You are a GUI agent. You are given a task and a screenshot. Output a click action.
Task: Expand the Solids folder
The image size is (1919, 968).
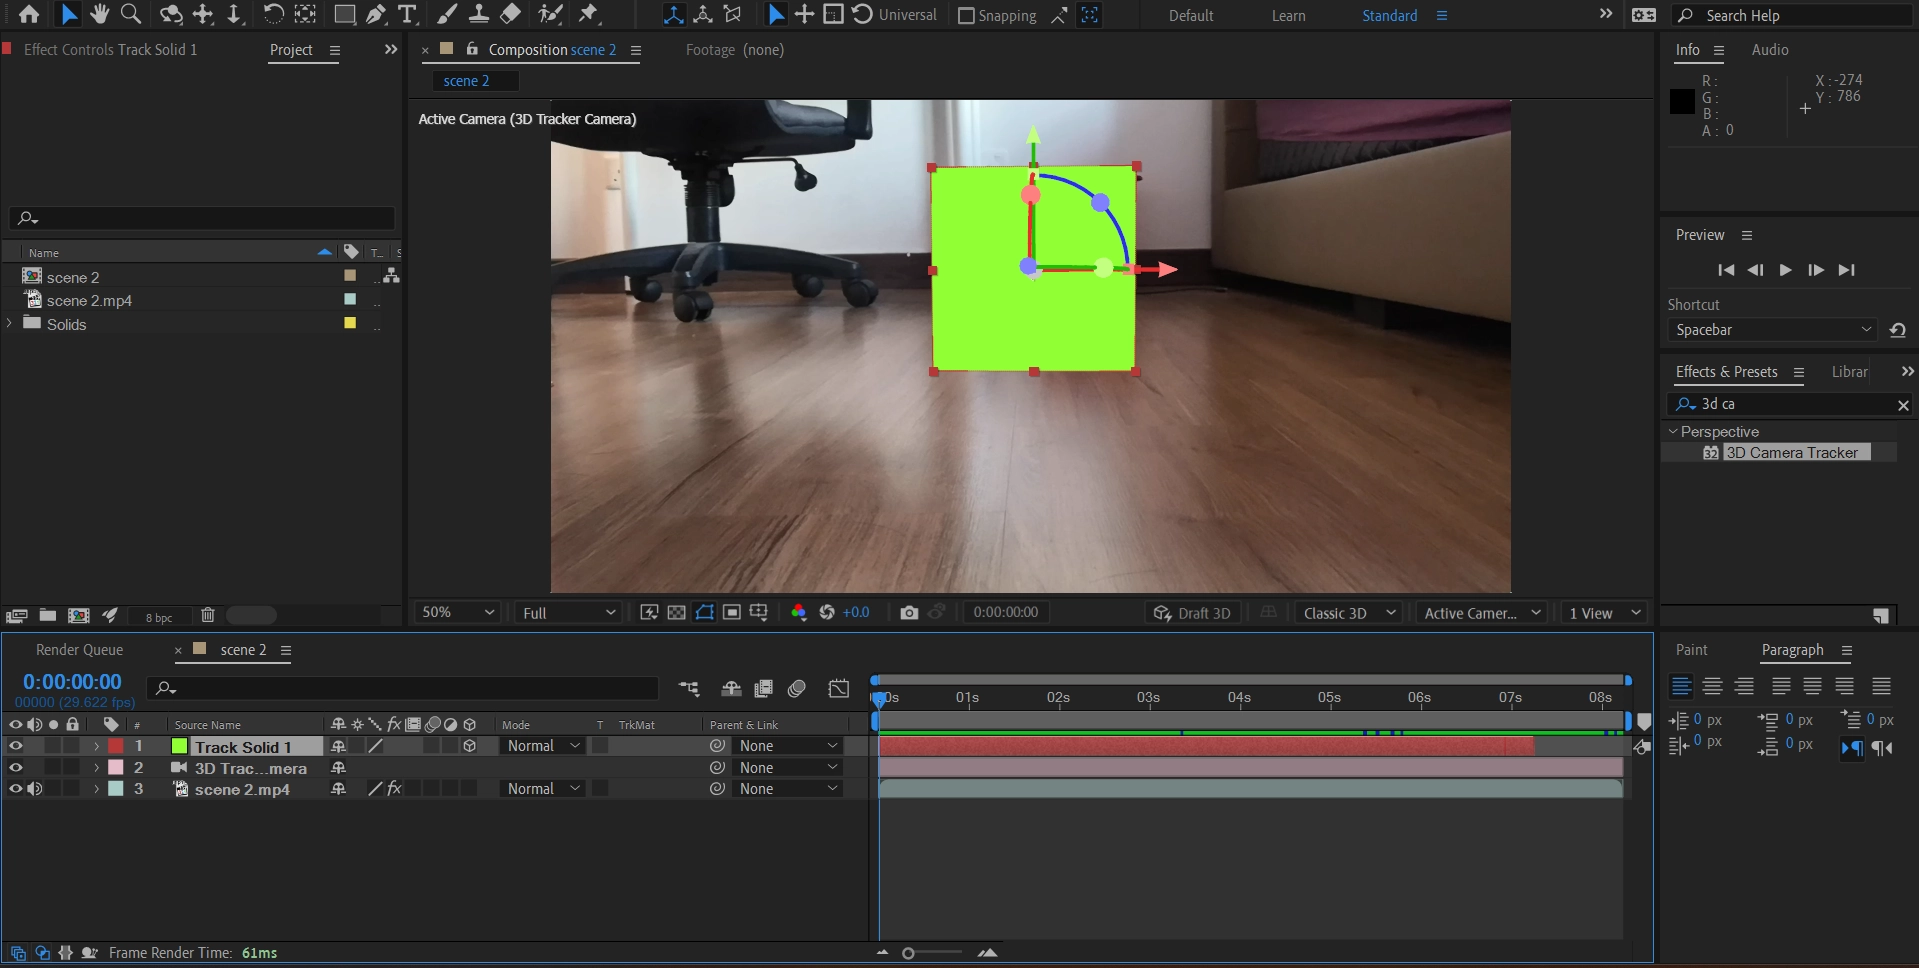pos(10,324)
